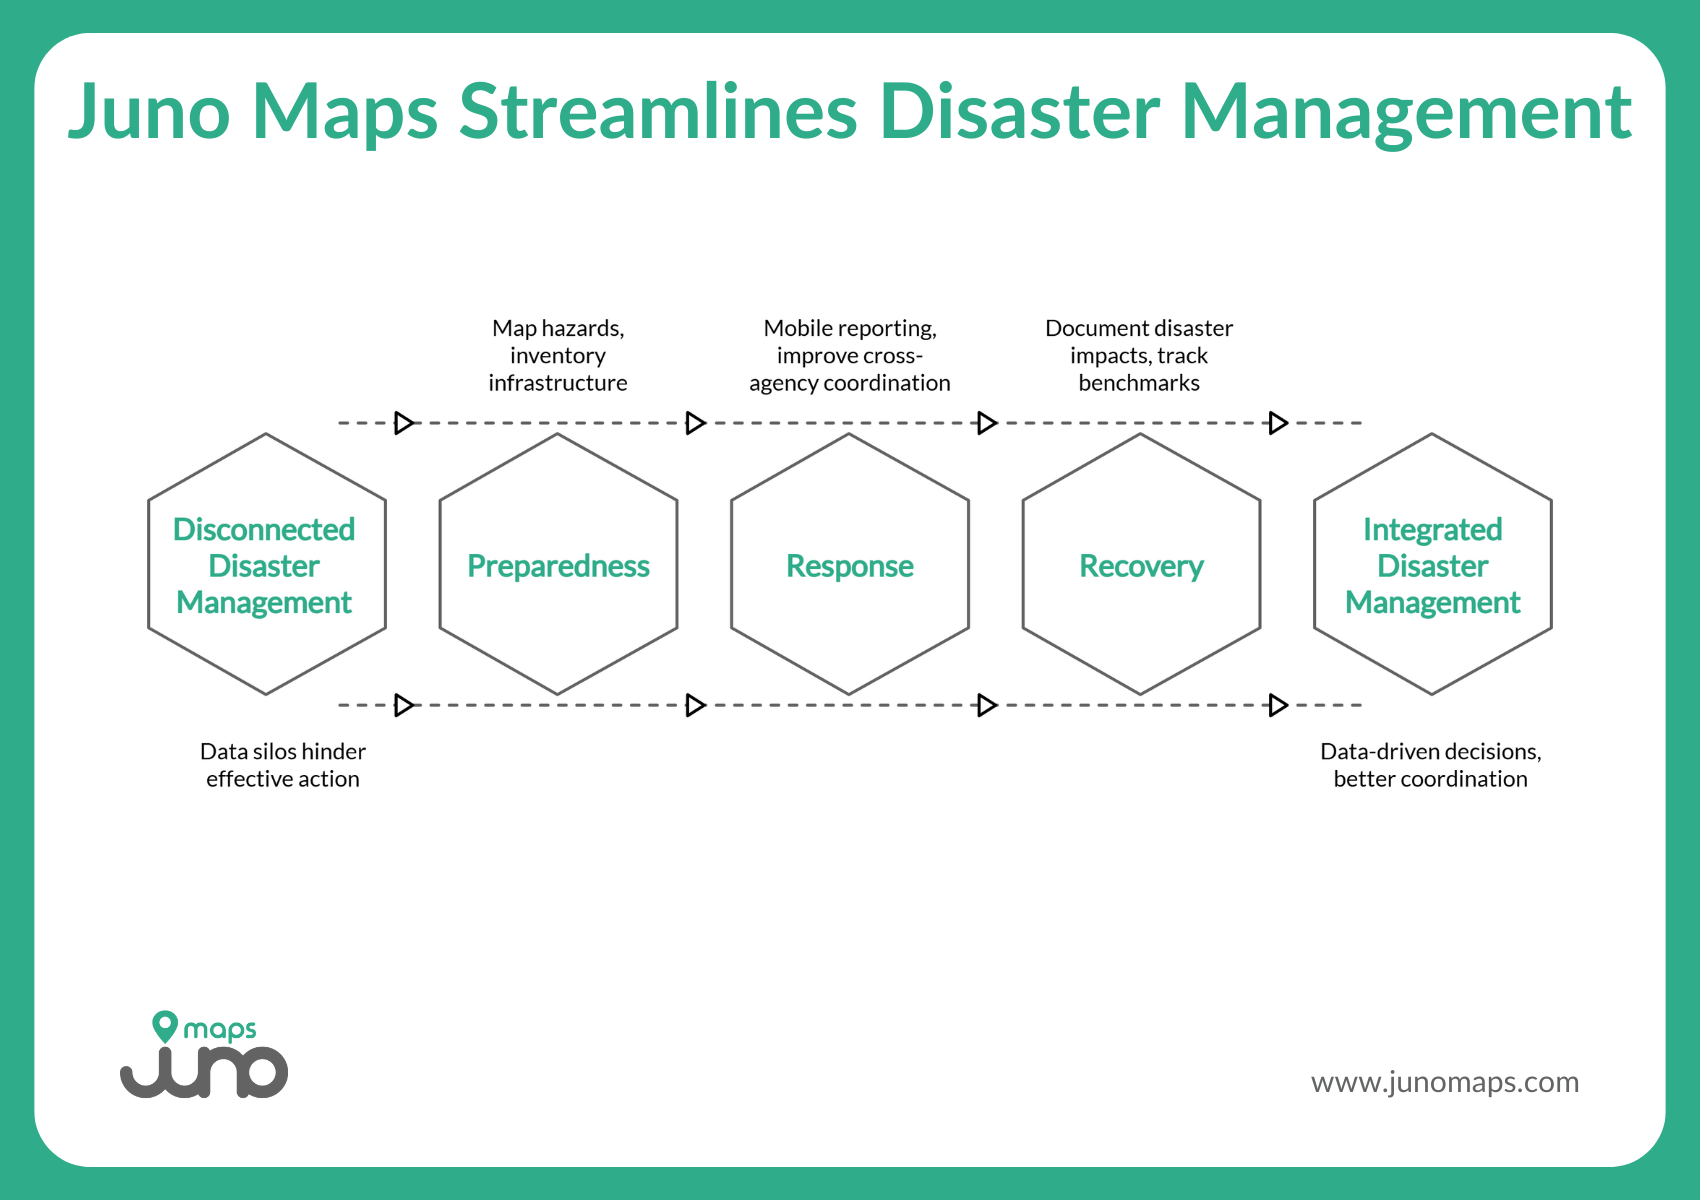Screen dimensions: 1700x1200
Task: Click the Juno Maps logo
Action: point(204,1054)
